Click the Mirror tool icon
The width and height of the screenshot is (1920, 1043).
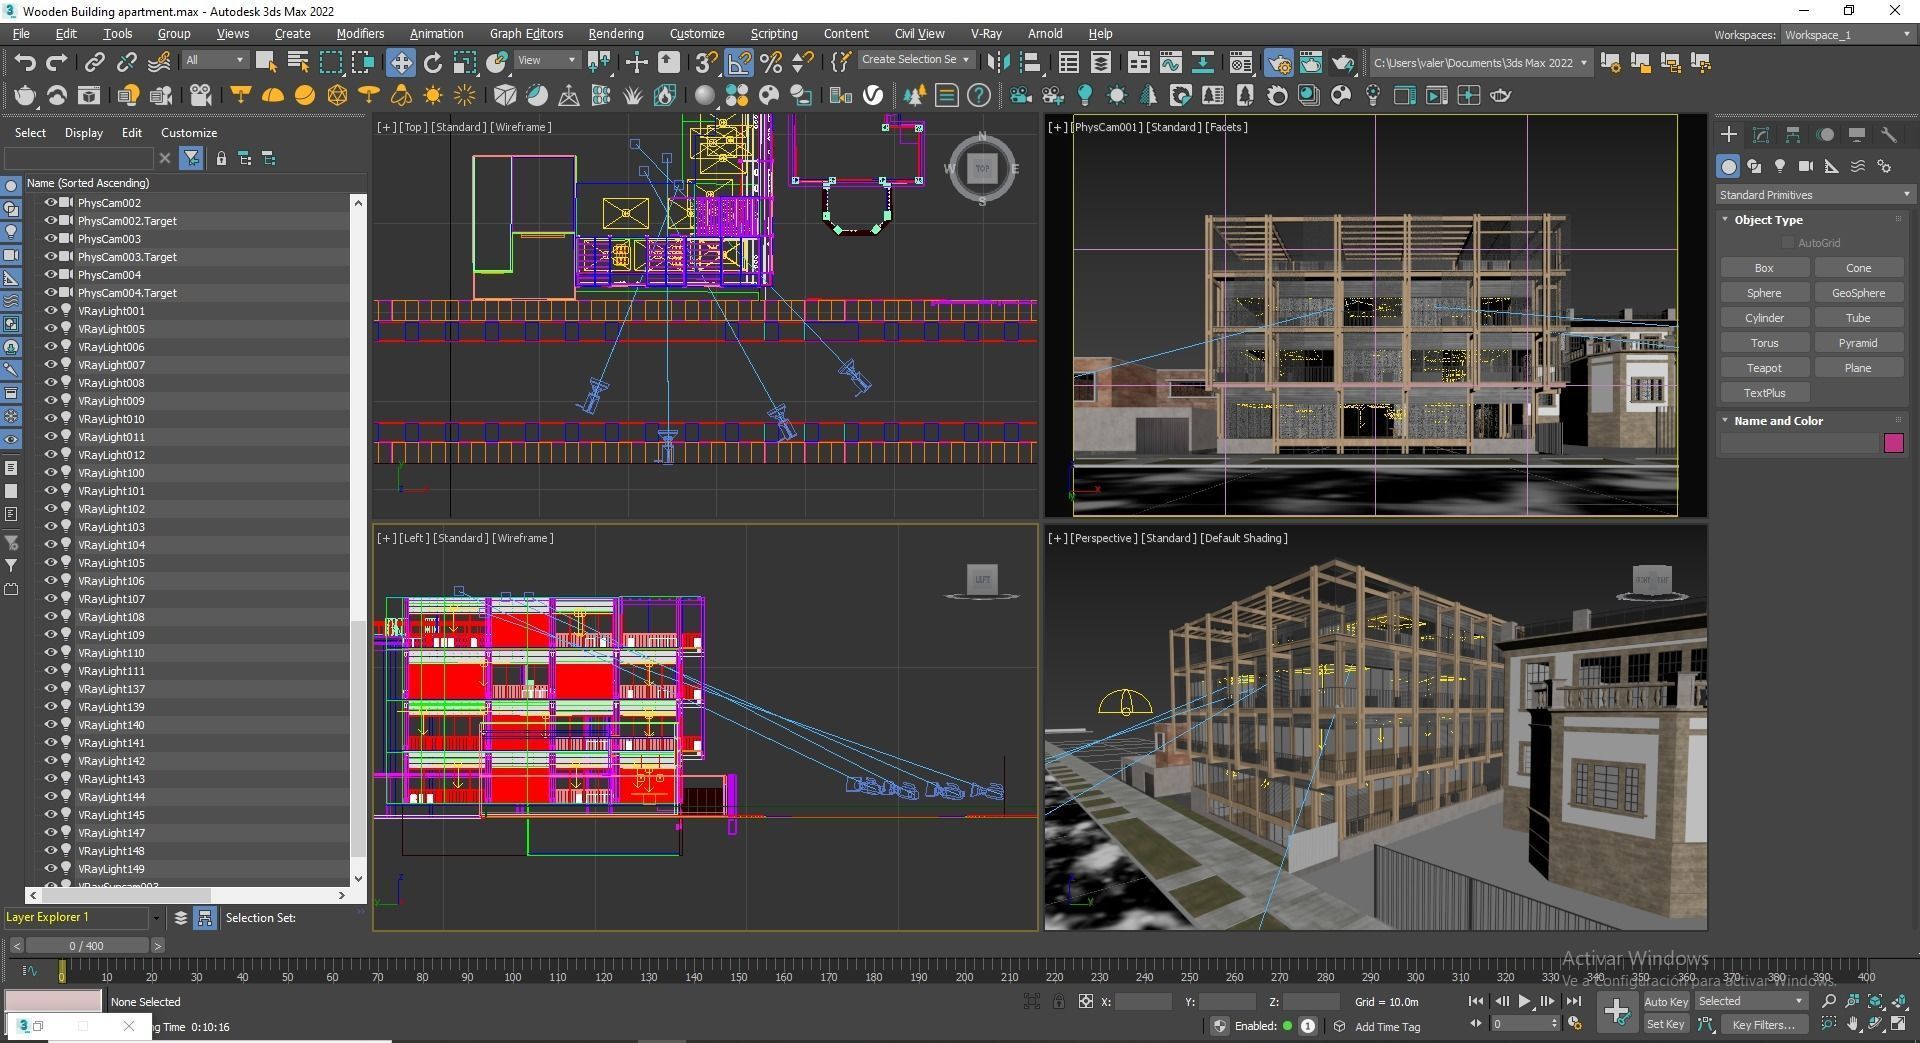(998, 62)
